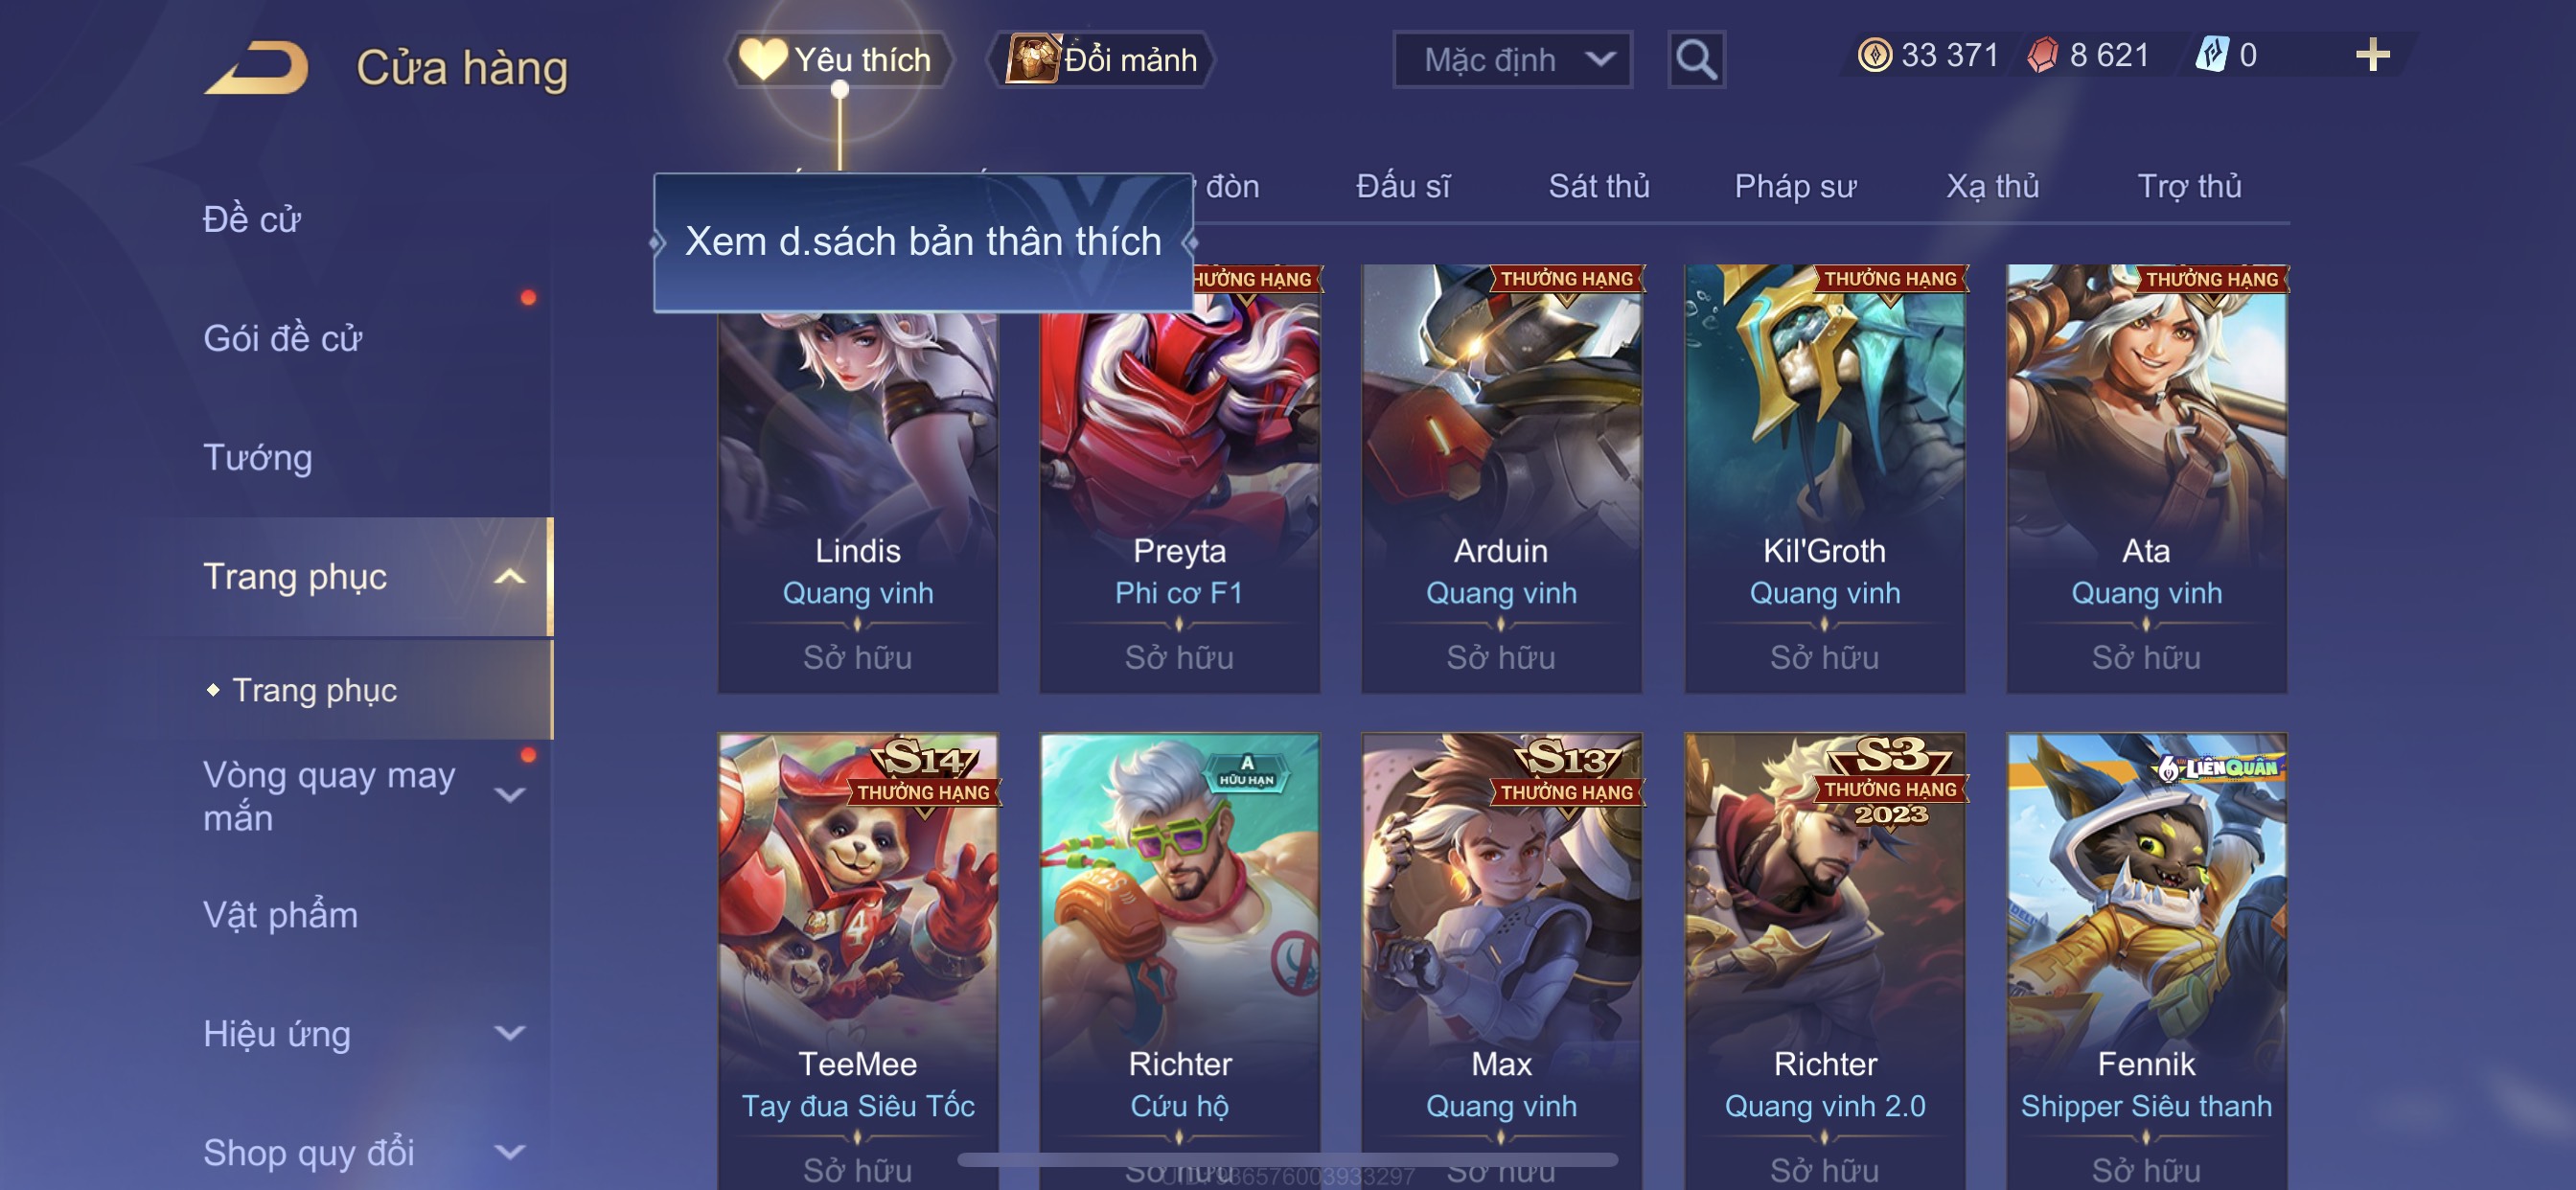Tap the red ruby currency icon

(2041, 55)
